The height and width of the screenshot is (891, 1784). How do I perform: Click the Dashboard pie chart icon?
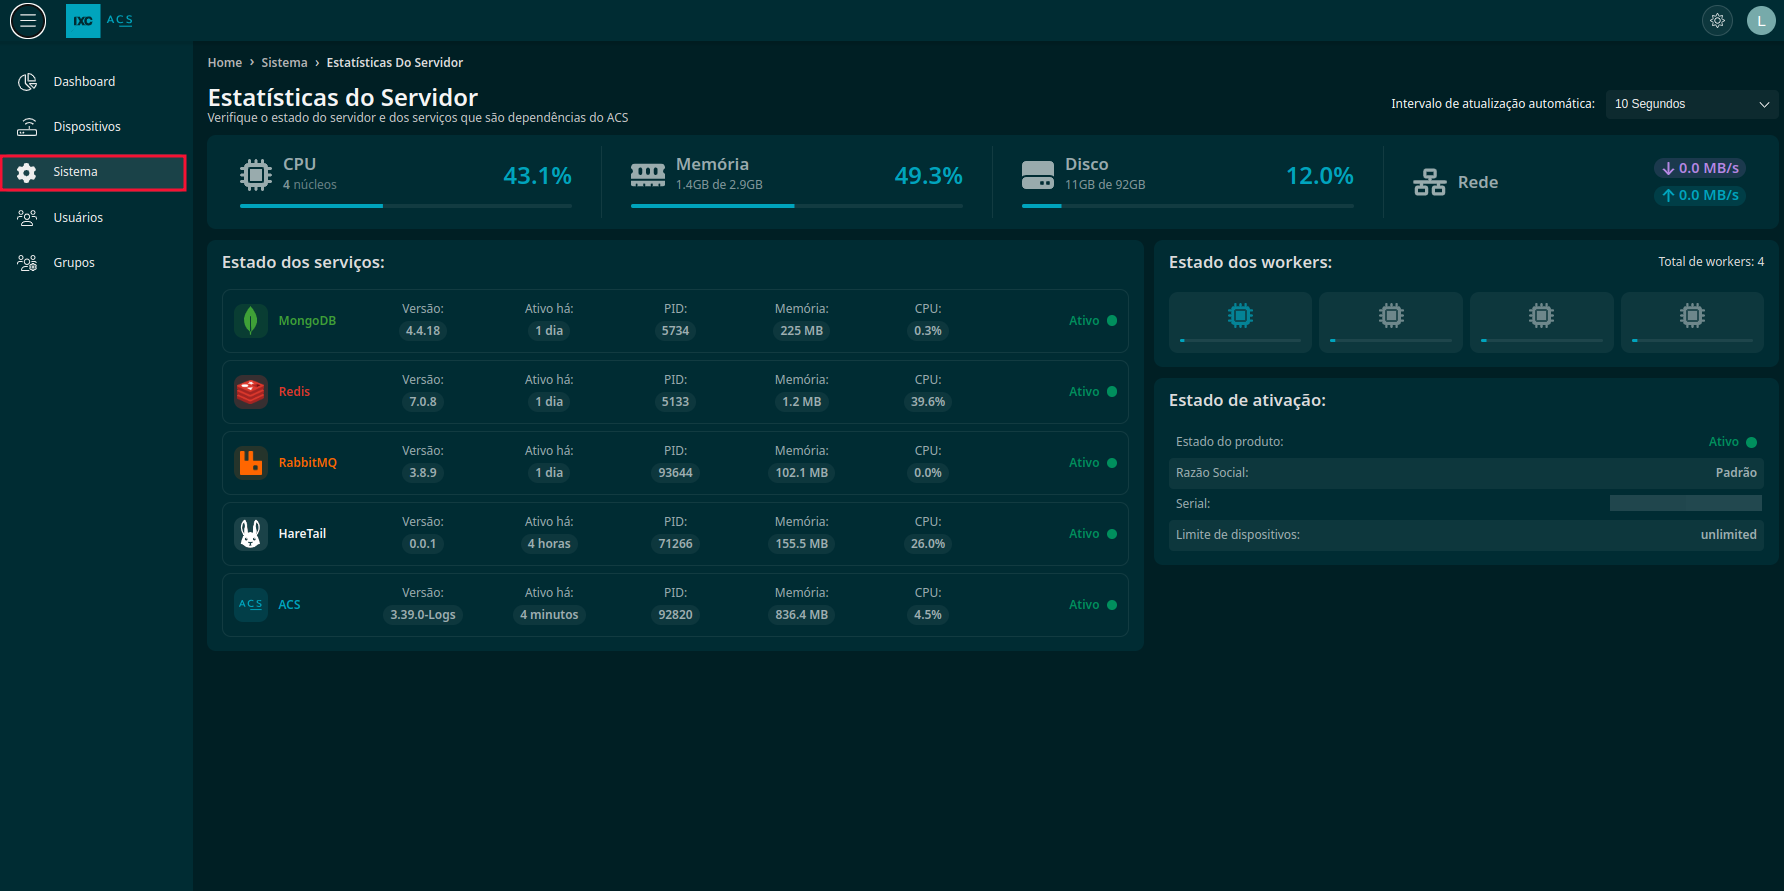pyautogui.click(x=28, y=82)
